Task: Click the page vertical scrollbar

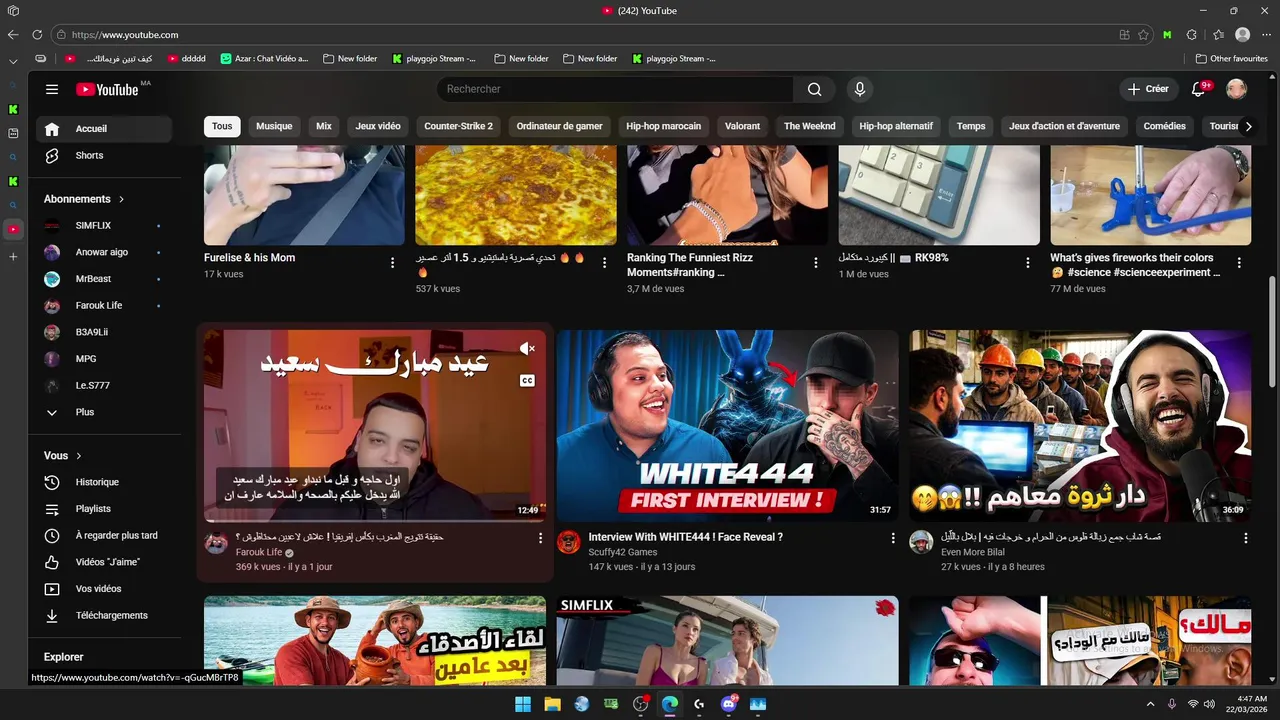Action: (x=1272, y=330)
